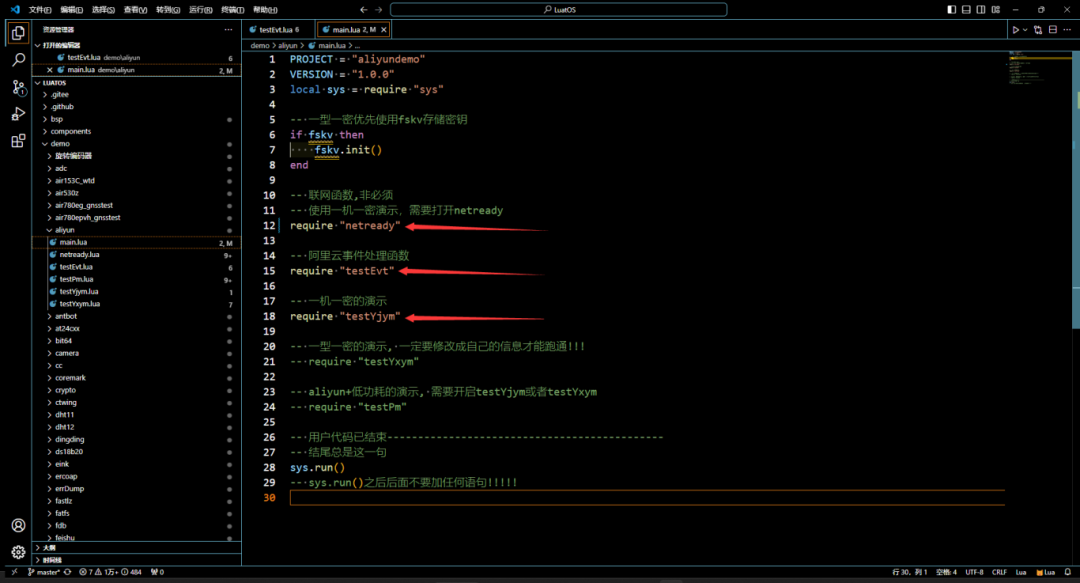Click CRLF to change line endings
This screenshot has height=583, width=1080.
(997, 572)
